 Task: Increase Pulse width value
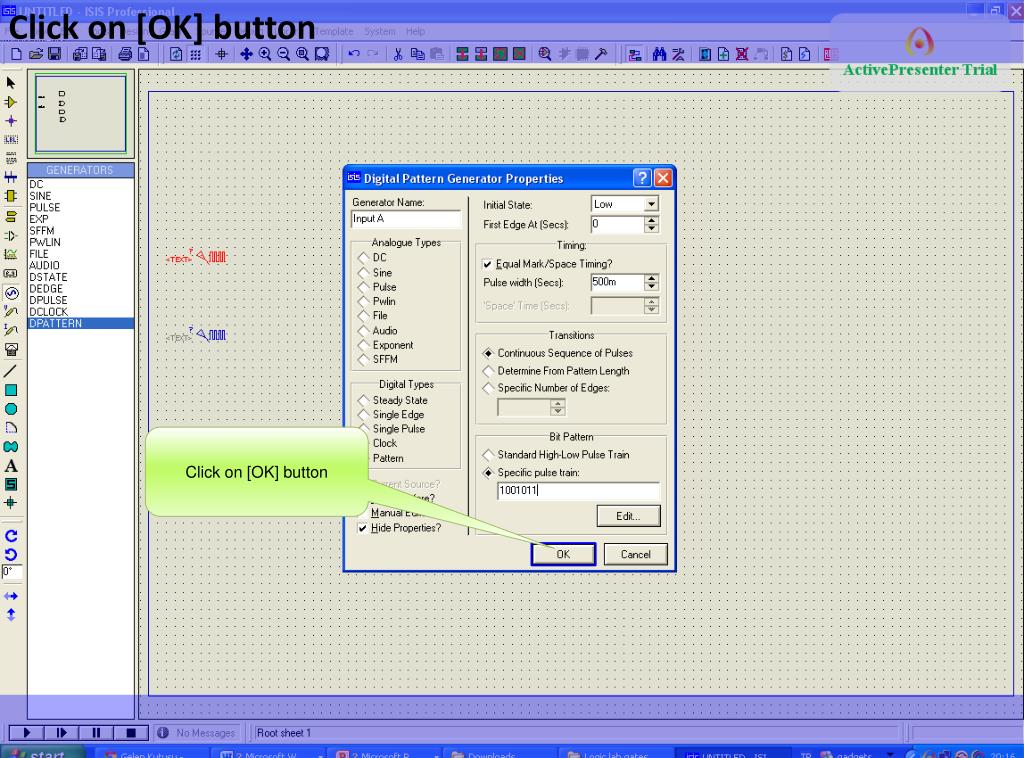(x=651, y=278)
